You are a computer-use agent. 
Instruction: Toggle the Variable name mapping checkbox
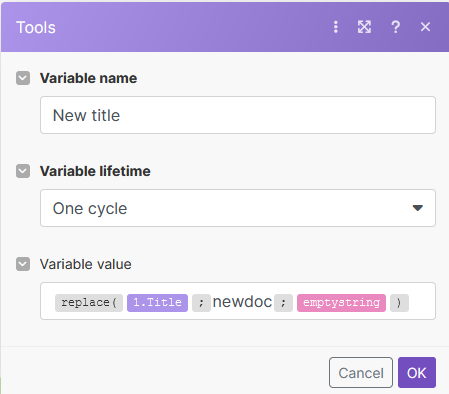[23, 78]
